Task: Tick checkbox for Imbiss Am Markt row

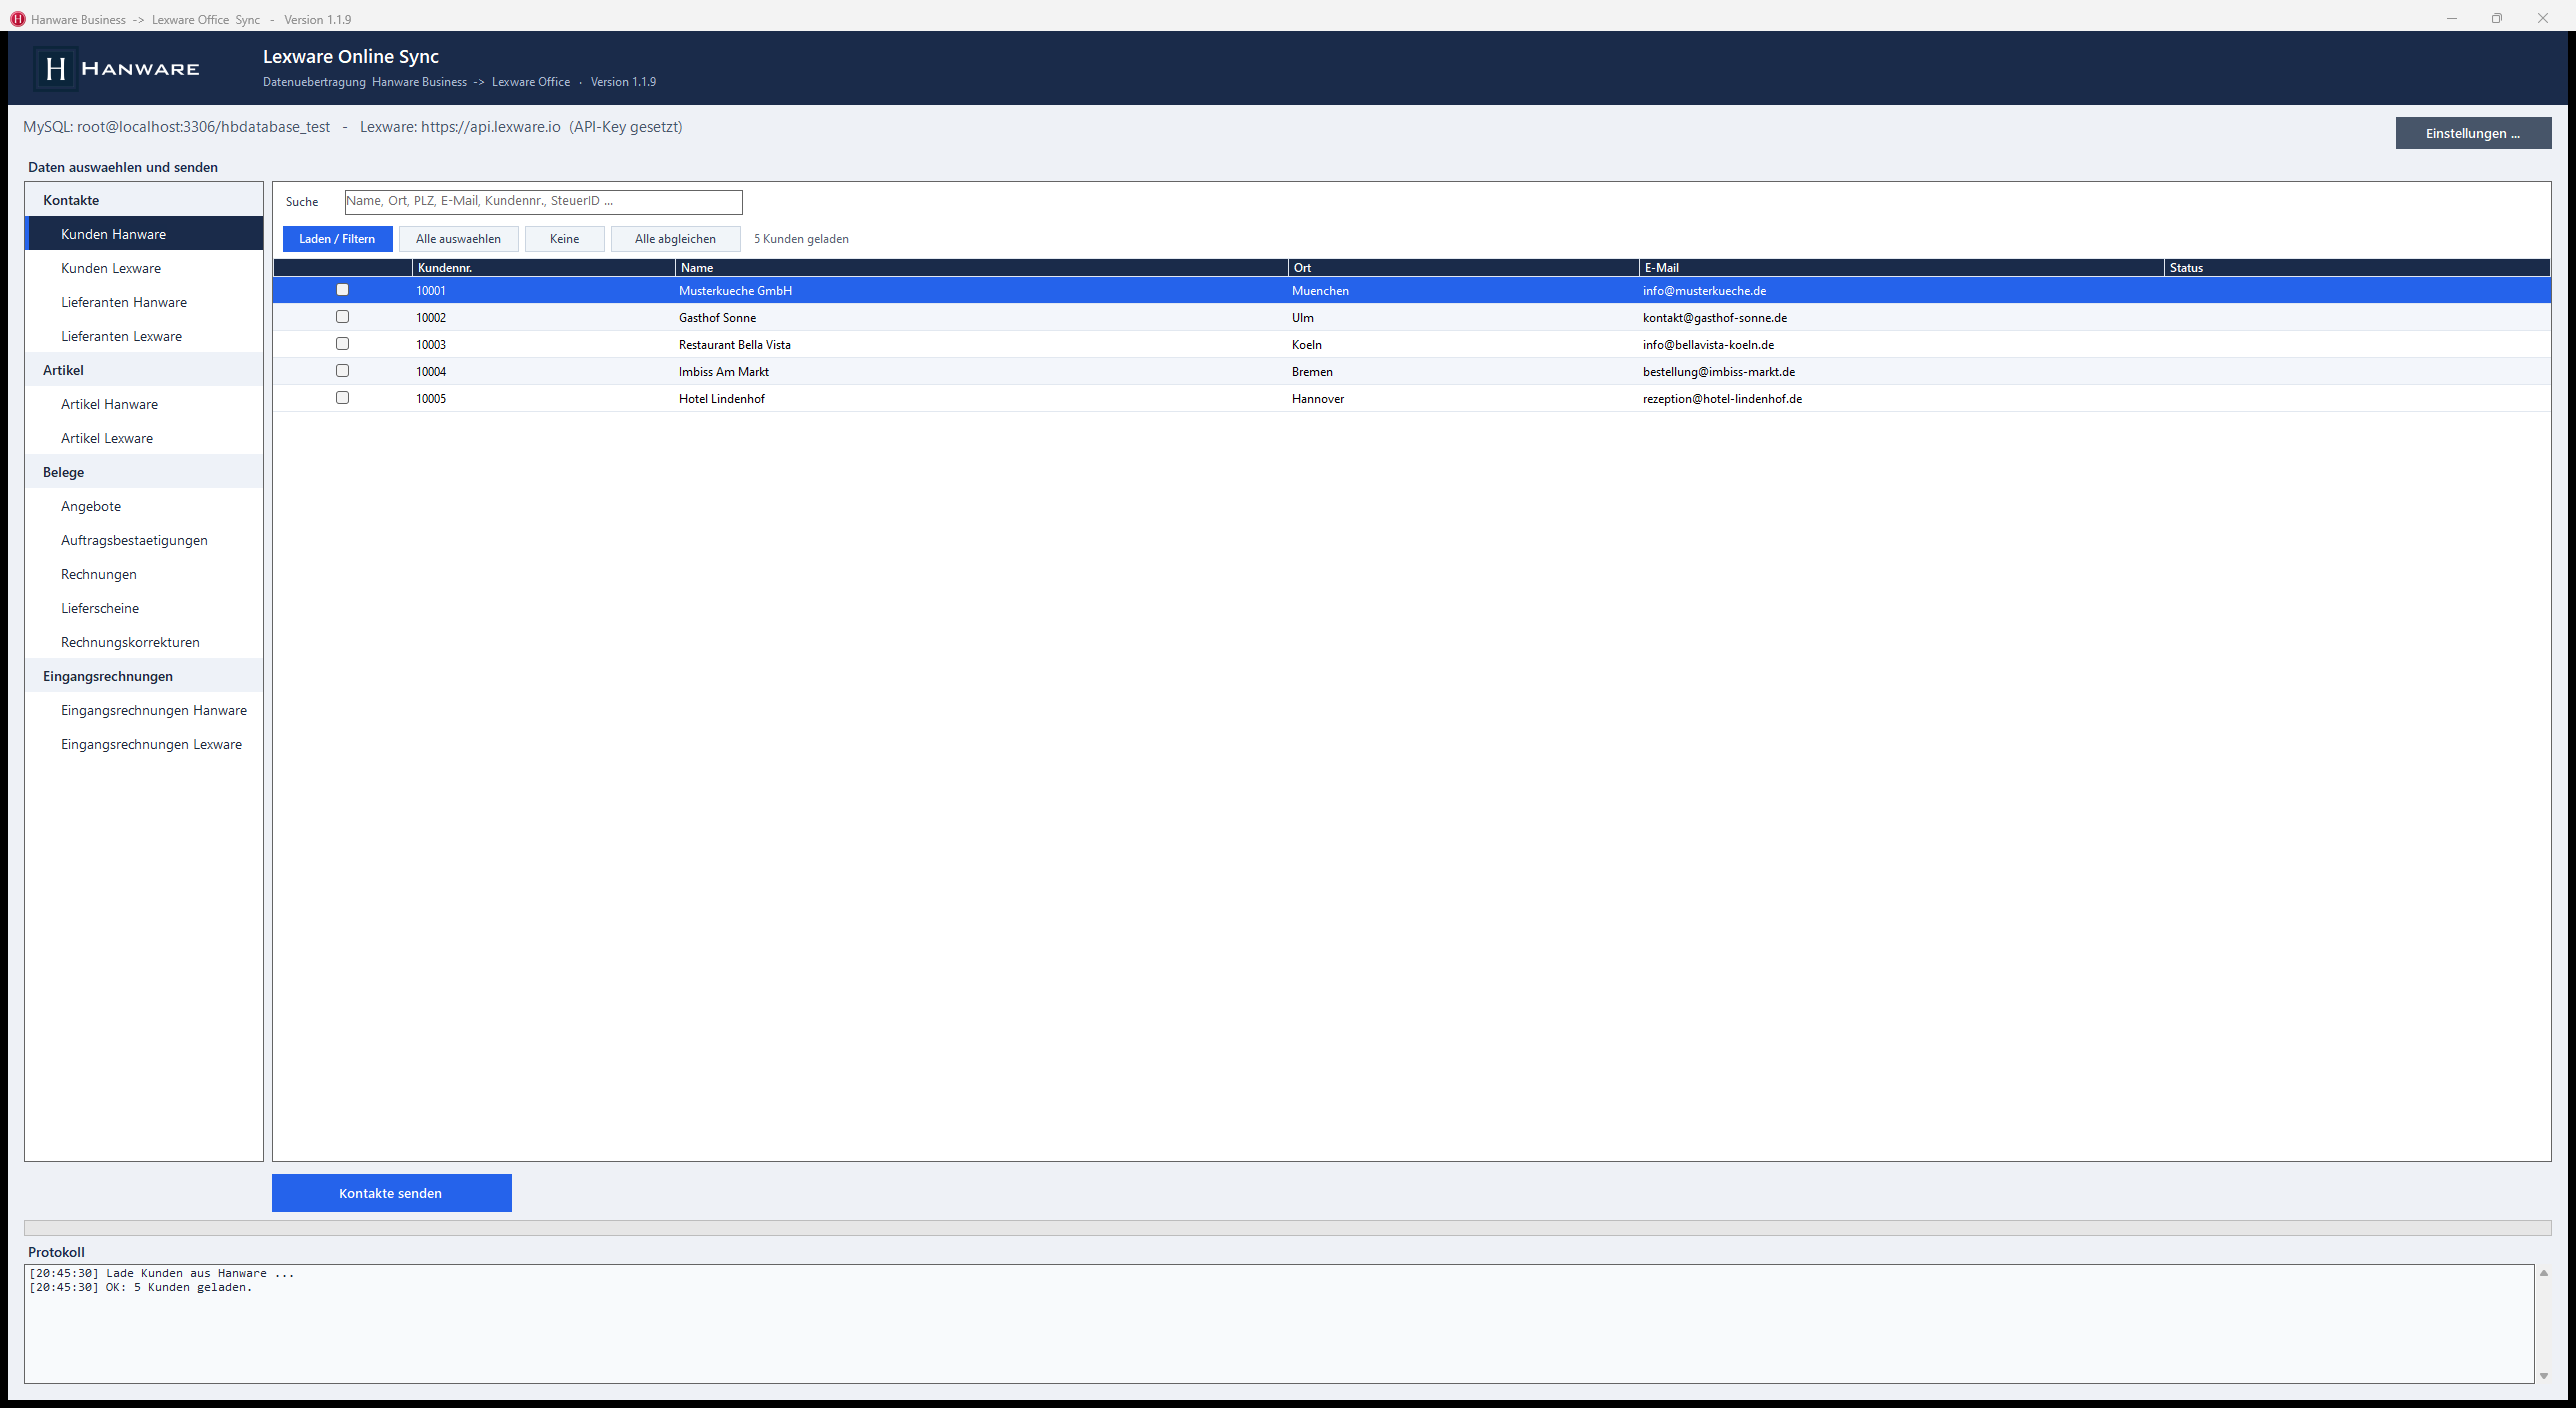Action: coord(342,371)
